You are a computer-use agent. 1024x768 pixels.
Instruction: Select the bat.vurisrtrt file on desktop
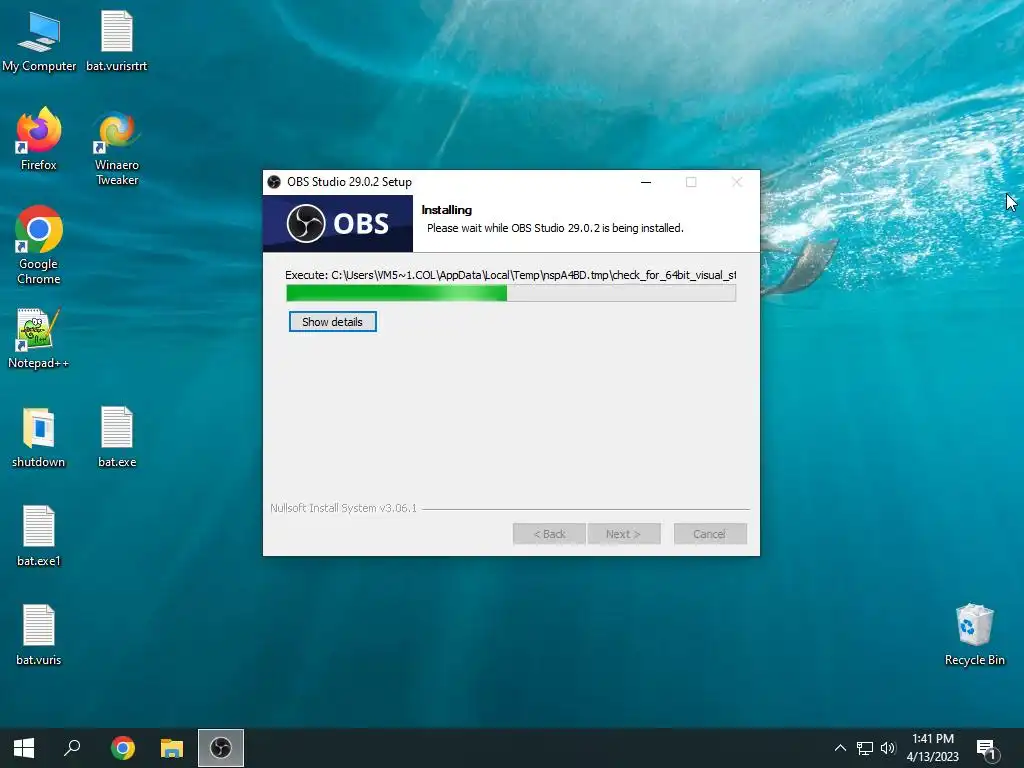pos(117,41)
